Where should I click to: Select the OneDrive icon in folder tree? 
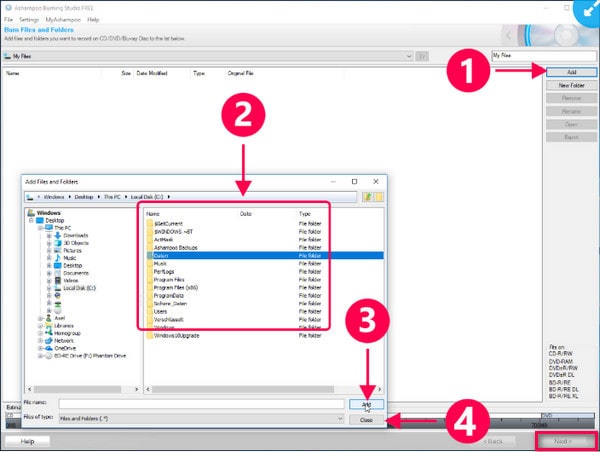[x=49, y=348]
